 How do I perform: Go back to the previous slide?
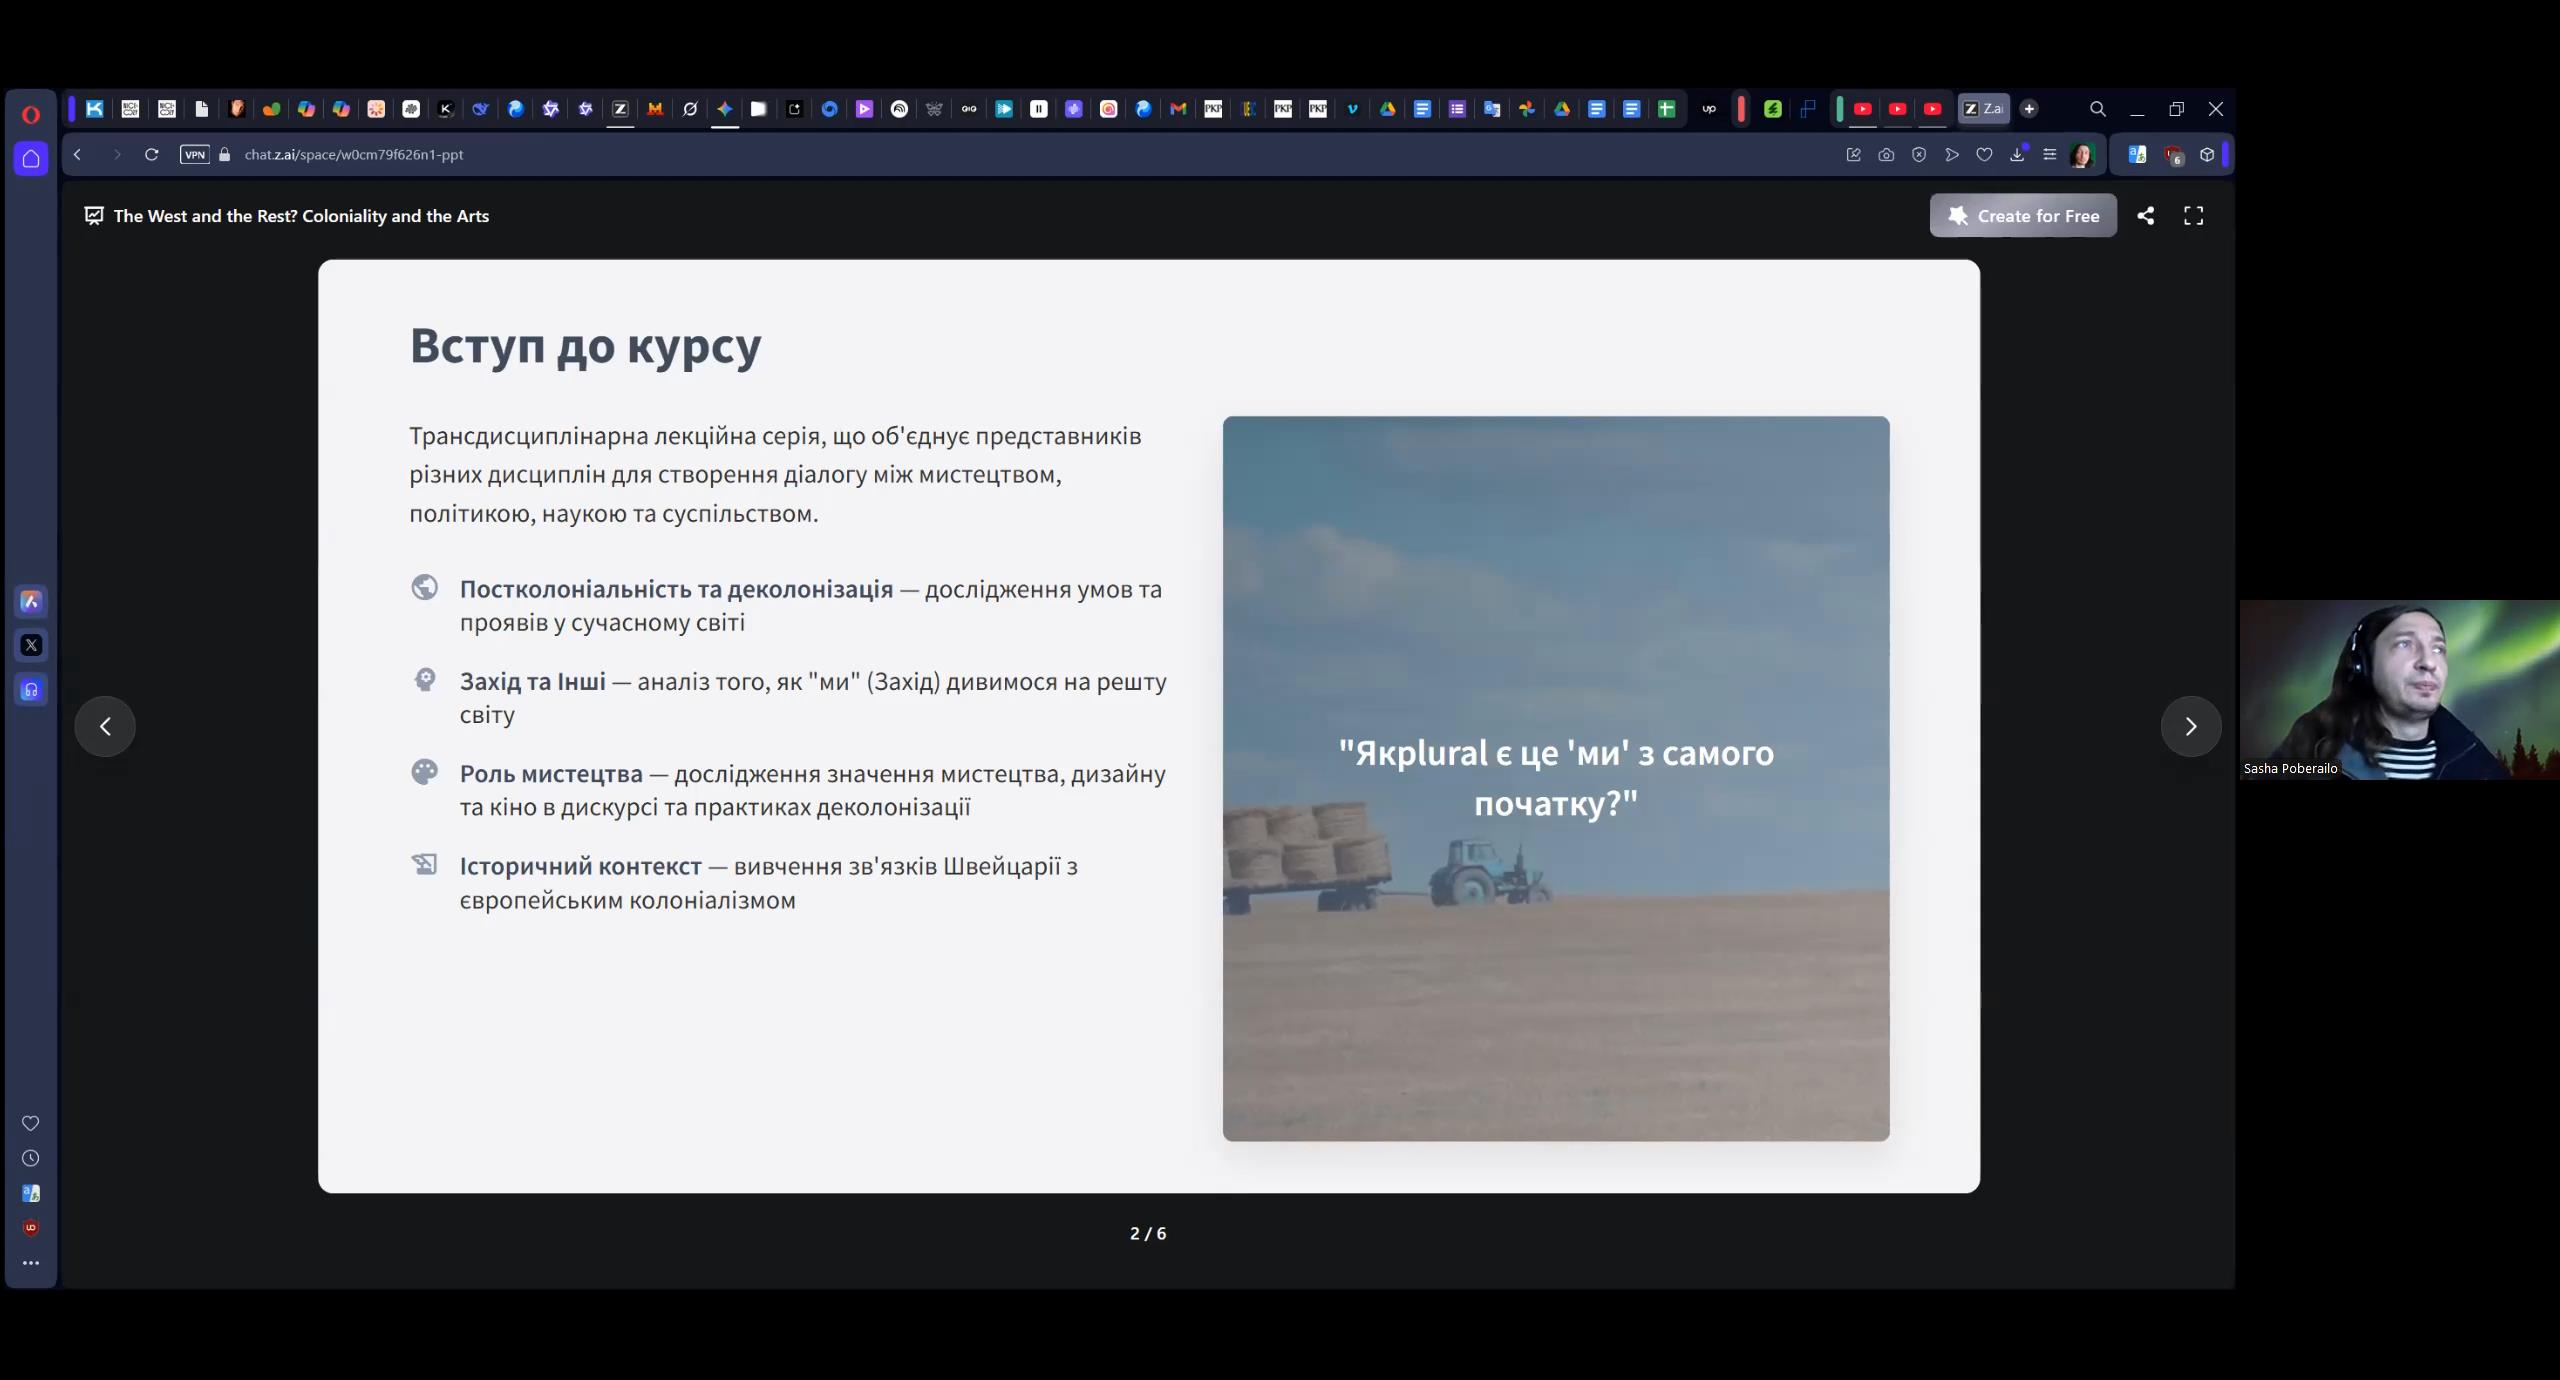click(x=105, y=726)
